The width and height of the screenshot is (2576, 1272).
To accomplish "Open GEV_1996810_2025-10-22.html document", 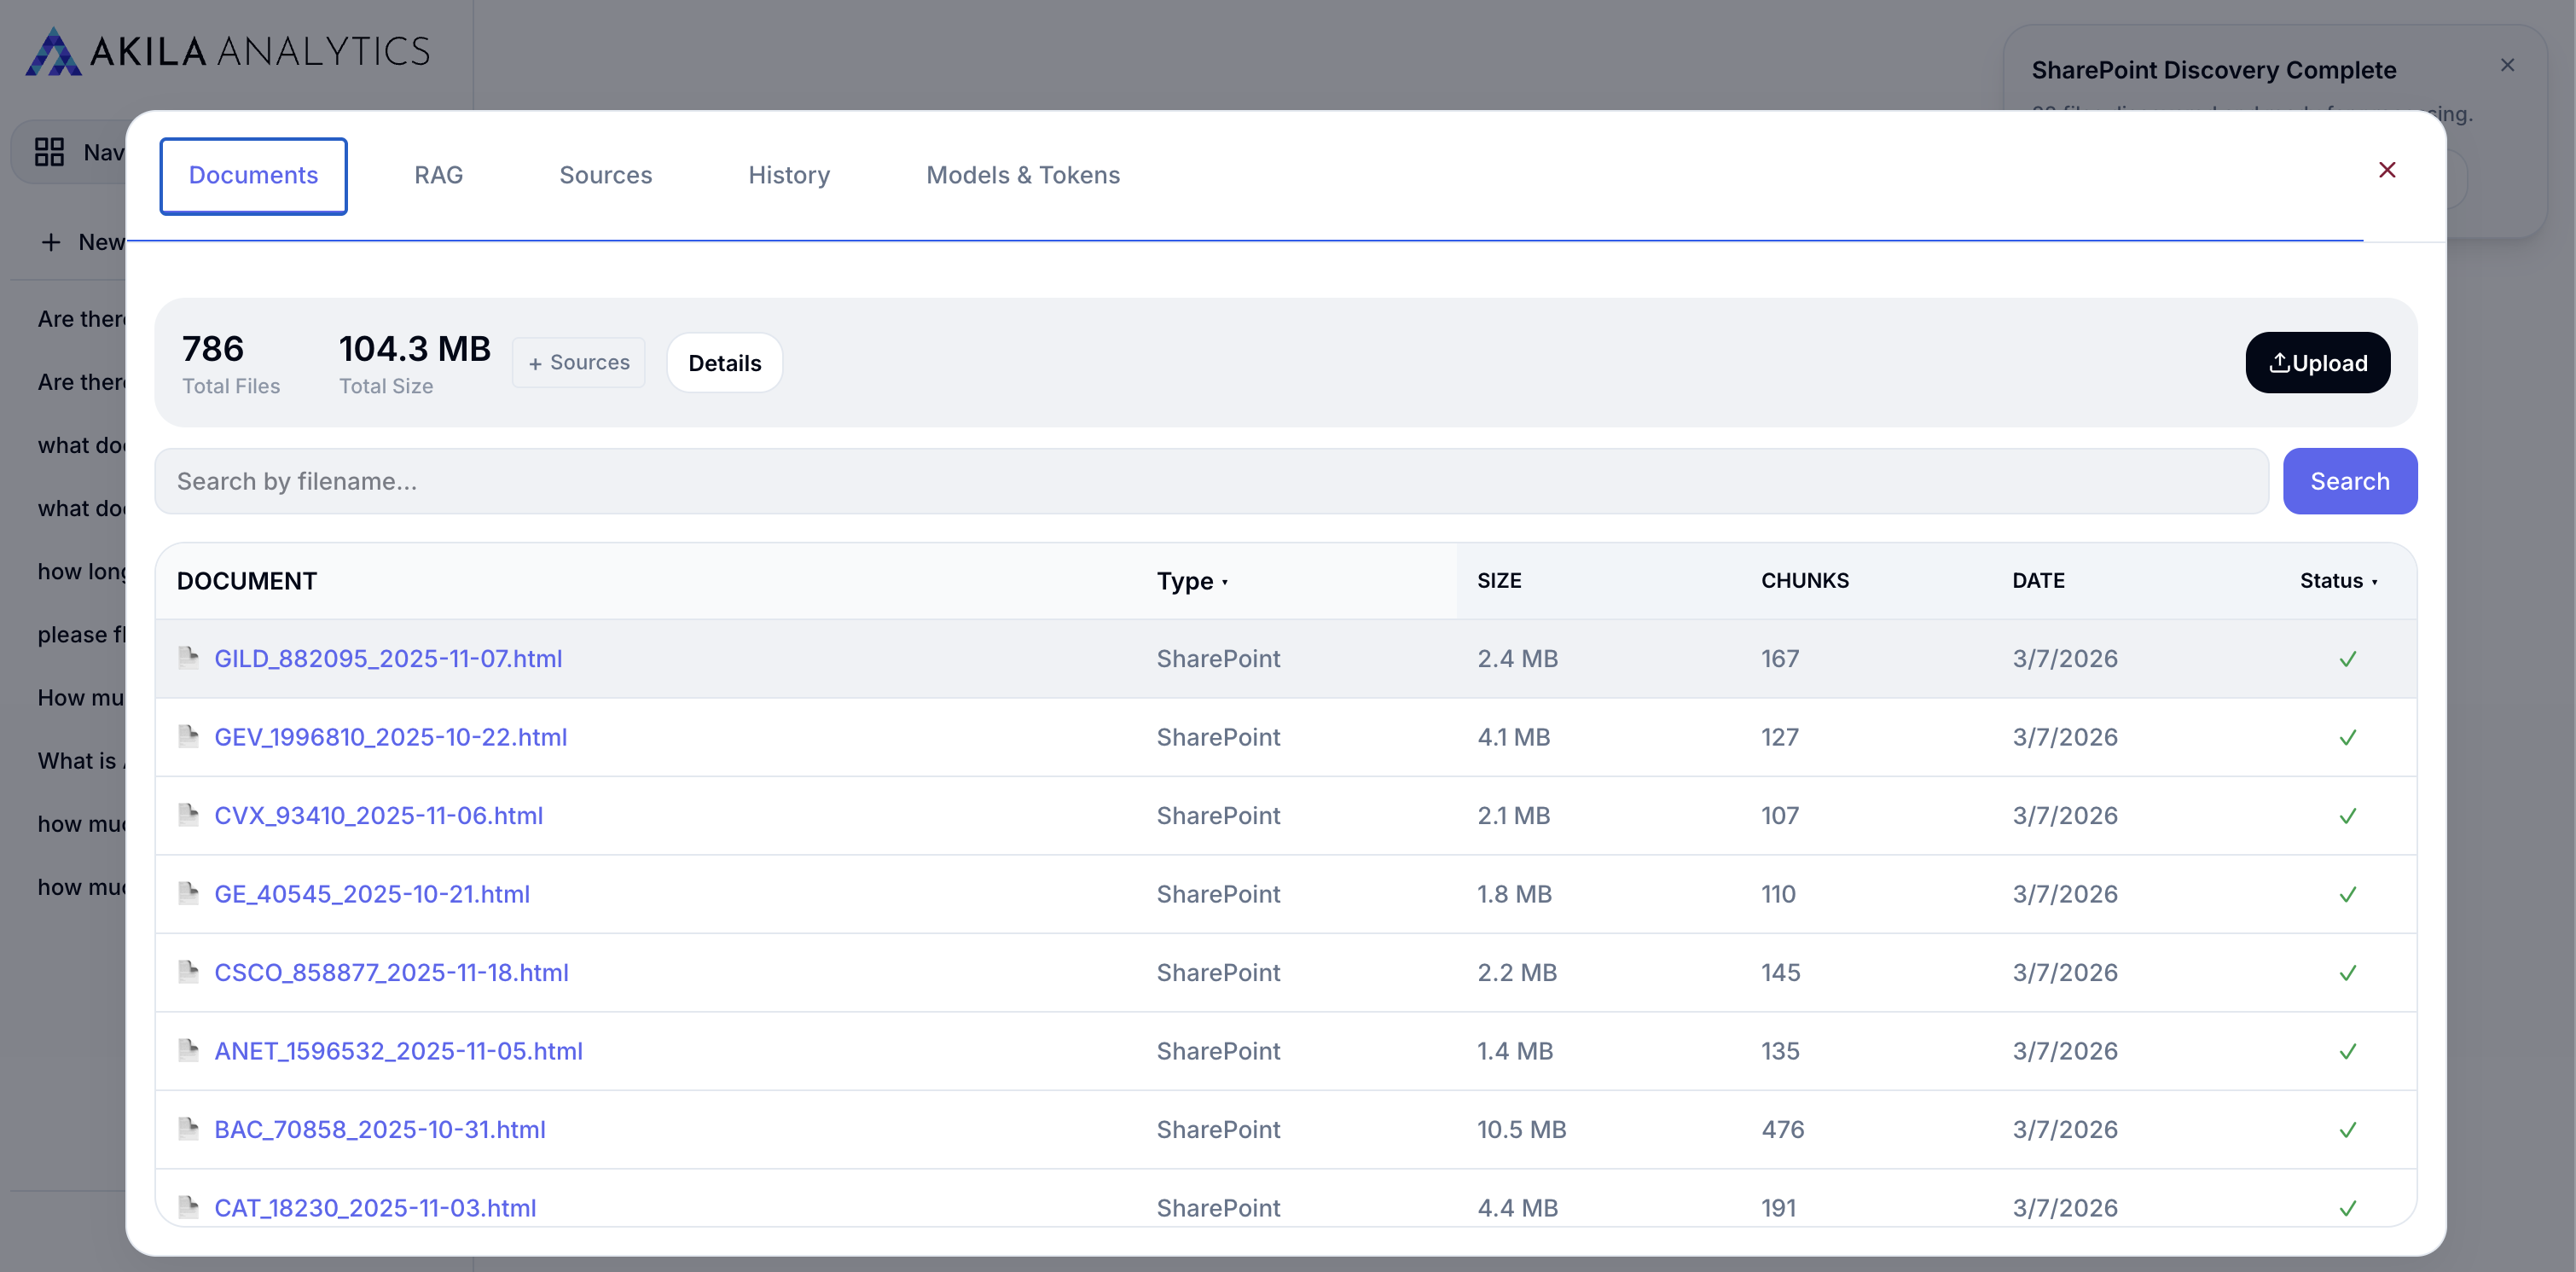I will point(391,737).
